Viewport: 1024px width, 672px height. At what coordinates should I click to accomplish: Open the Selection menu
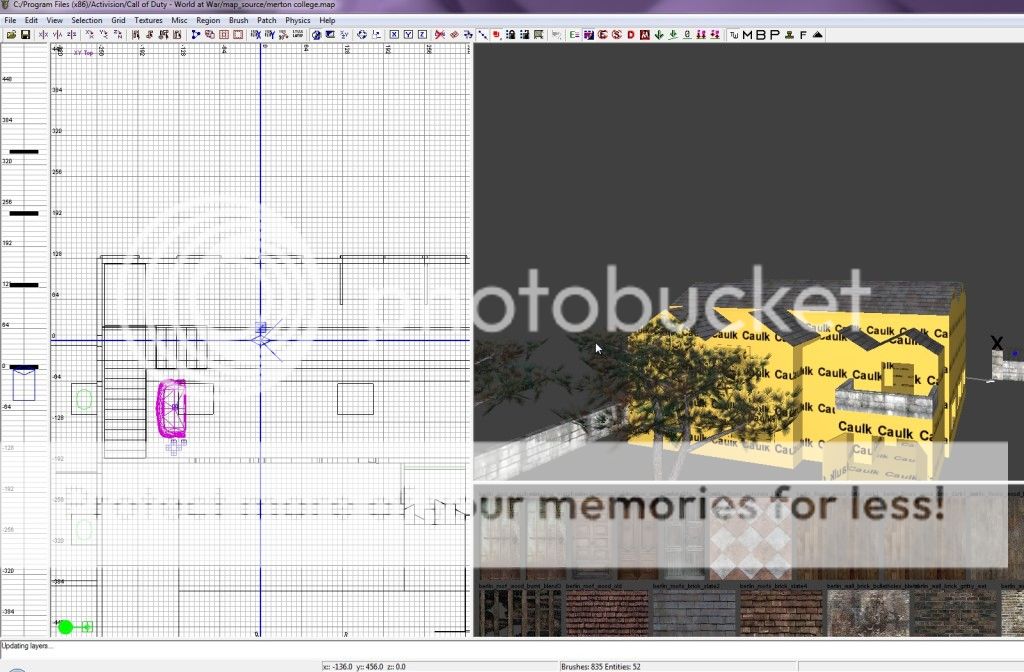86,20
